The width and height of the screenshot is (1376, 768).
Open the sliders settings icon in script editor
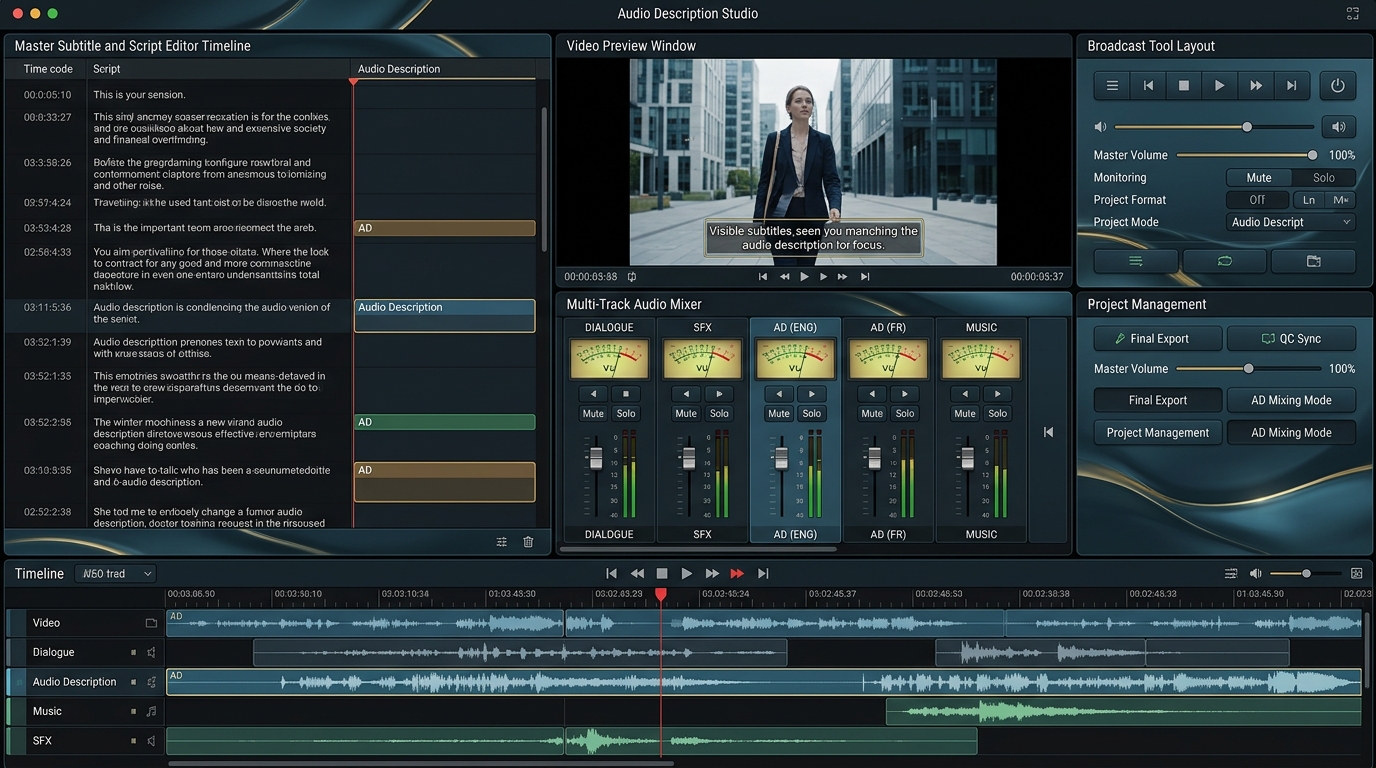pos(502,542)
